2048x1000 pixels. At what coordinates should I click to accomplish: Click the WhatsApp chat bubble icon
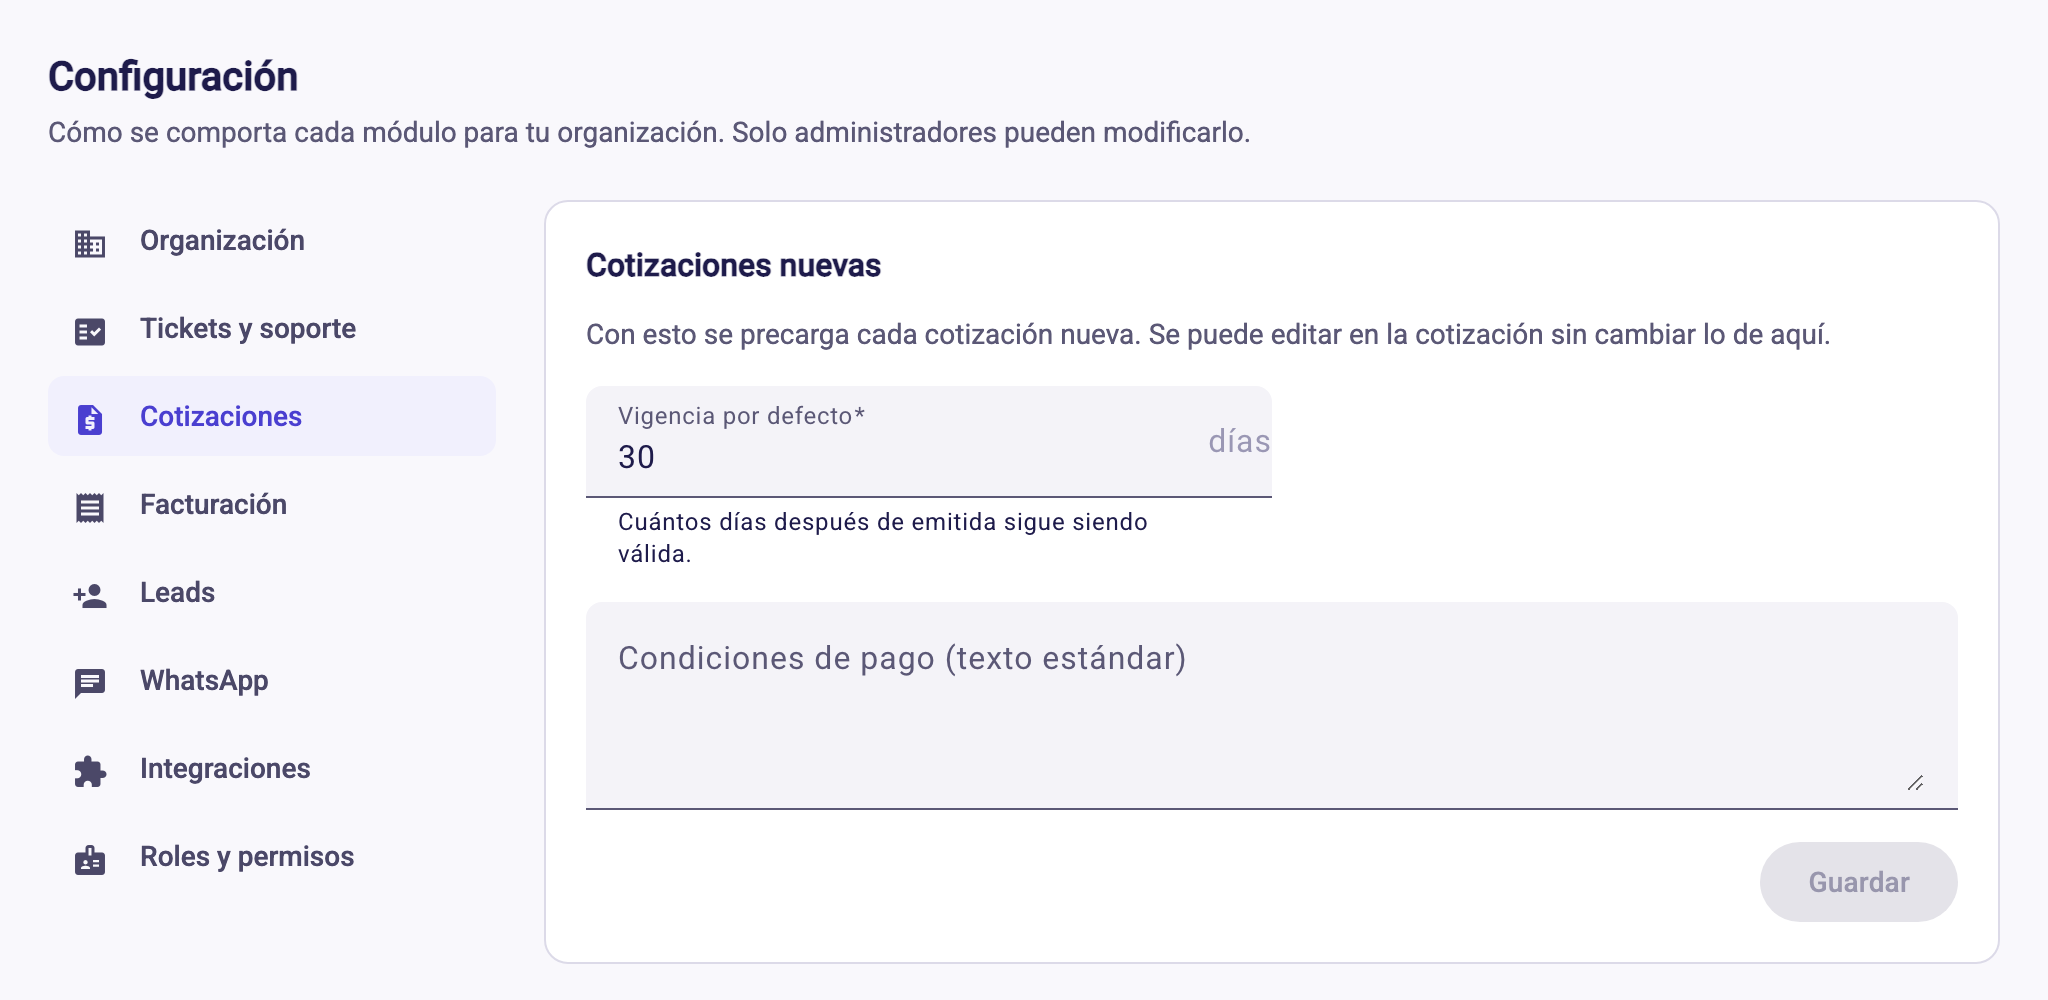pyautogui.click(x=90, y=683)
